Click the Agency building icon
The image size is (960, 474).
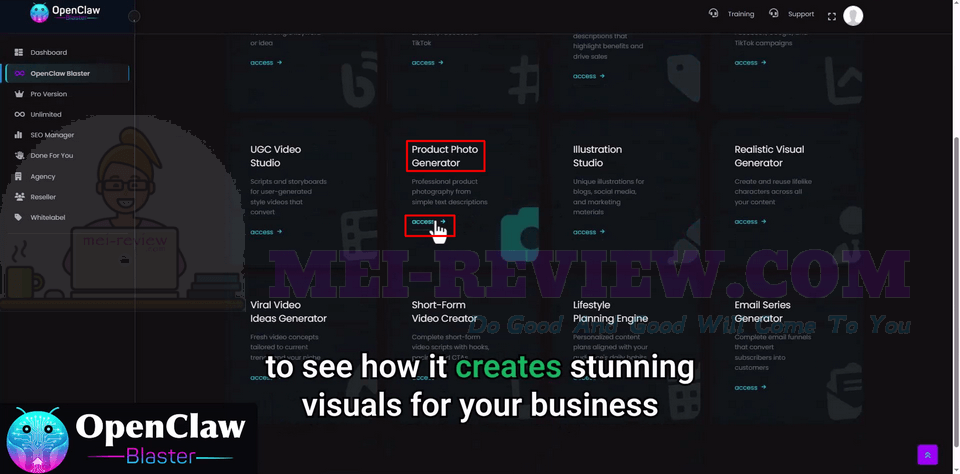[18, 176]
